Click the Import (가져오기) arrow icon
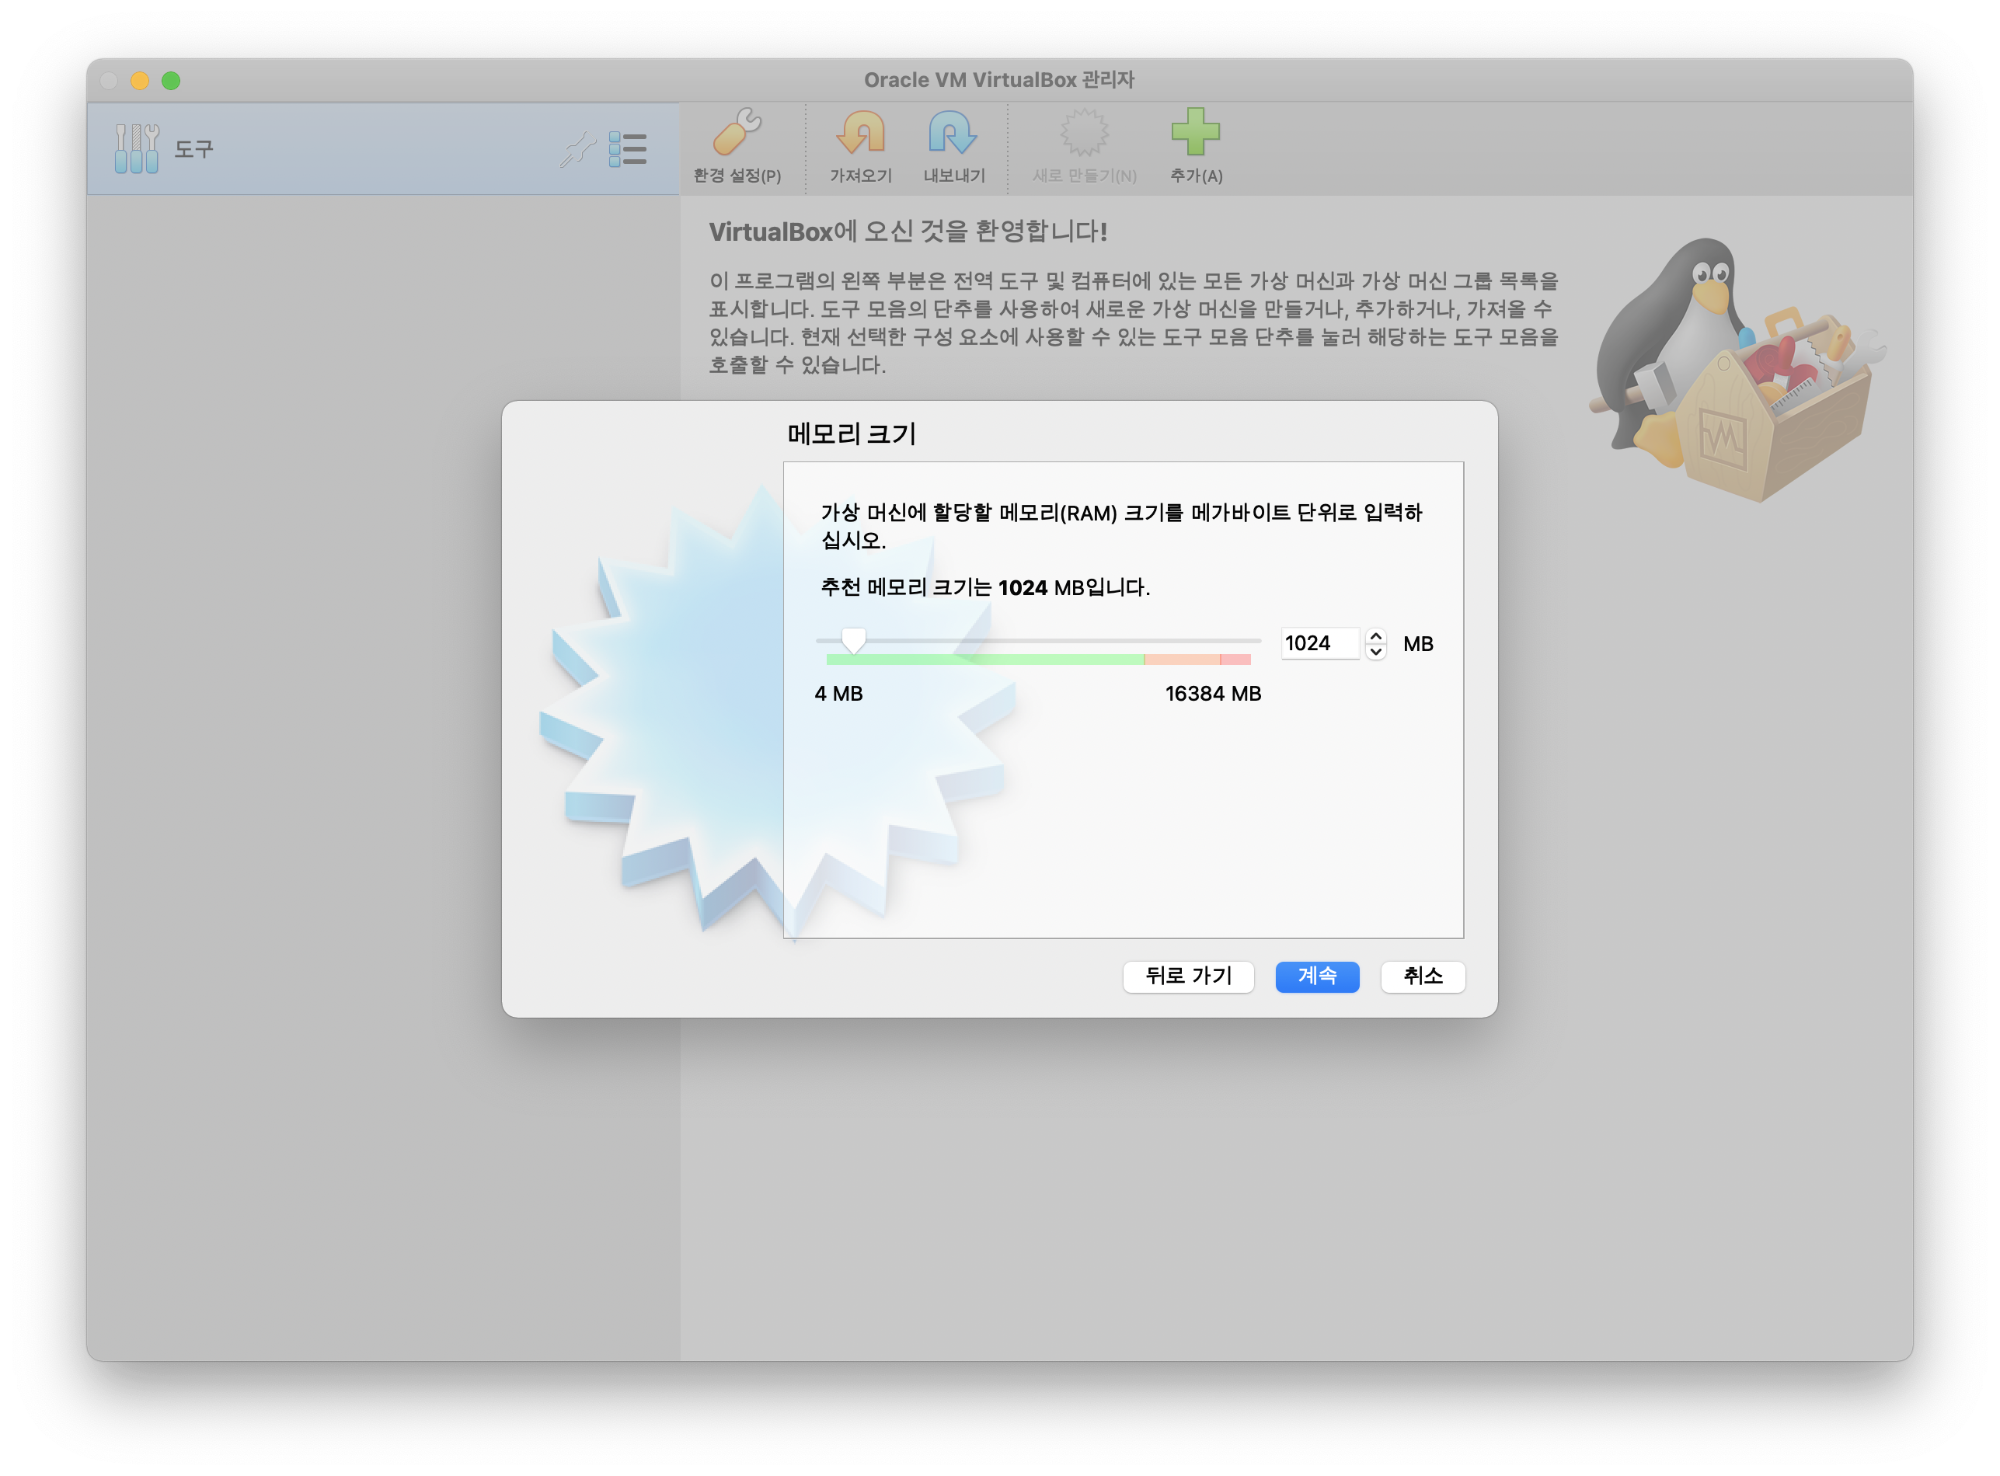The height and width of the screenshot is (1476, 2000). click(x=860, y=133)
